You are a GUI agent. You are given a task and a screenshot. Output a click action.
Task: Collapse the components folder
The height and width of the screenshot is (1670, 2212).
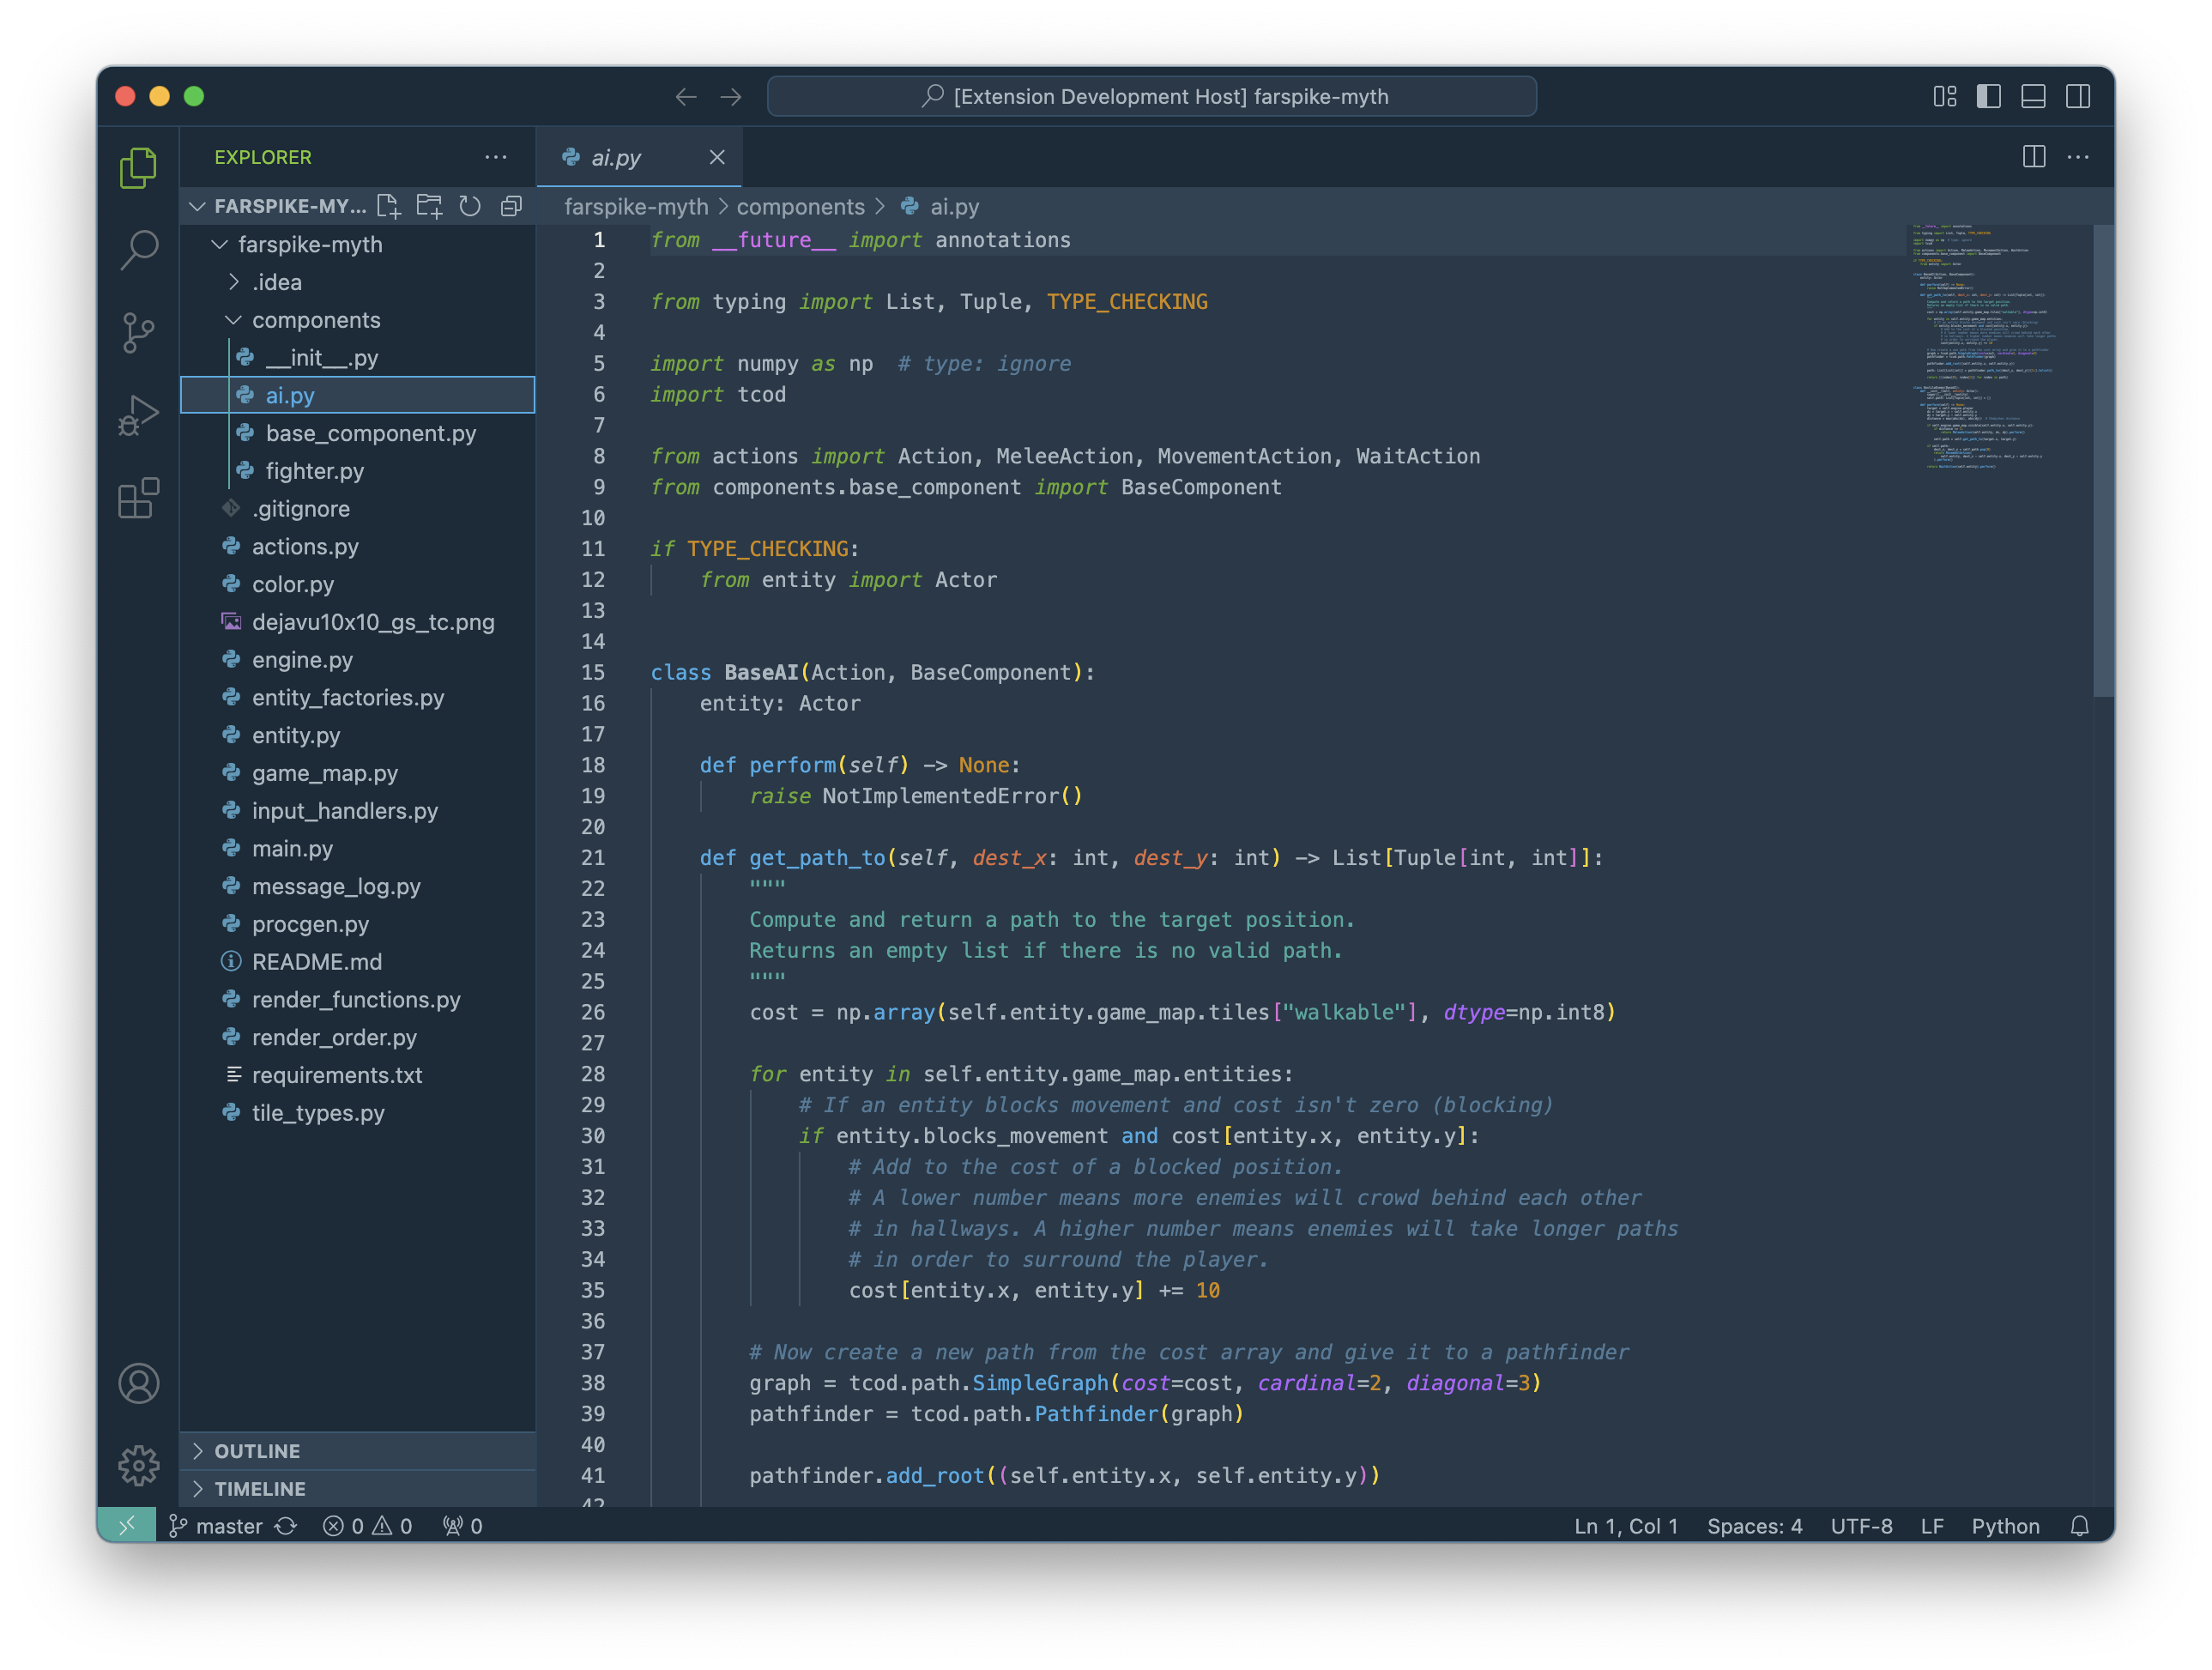tap(315, 320)
